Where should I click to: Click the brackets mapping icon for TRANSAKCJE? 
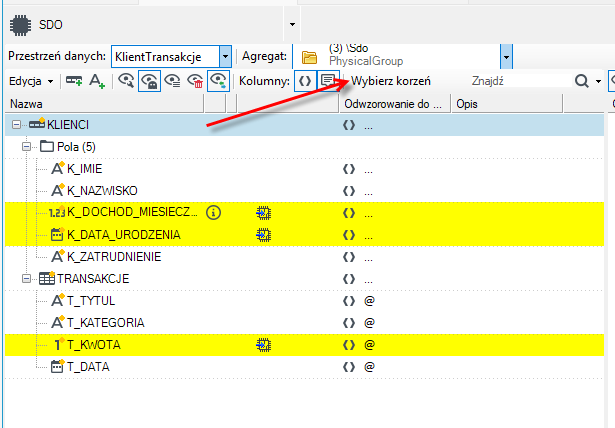(x=349, y=279)
